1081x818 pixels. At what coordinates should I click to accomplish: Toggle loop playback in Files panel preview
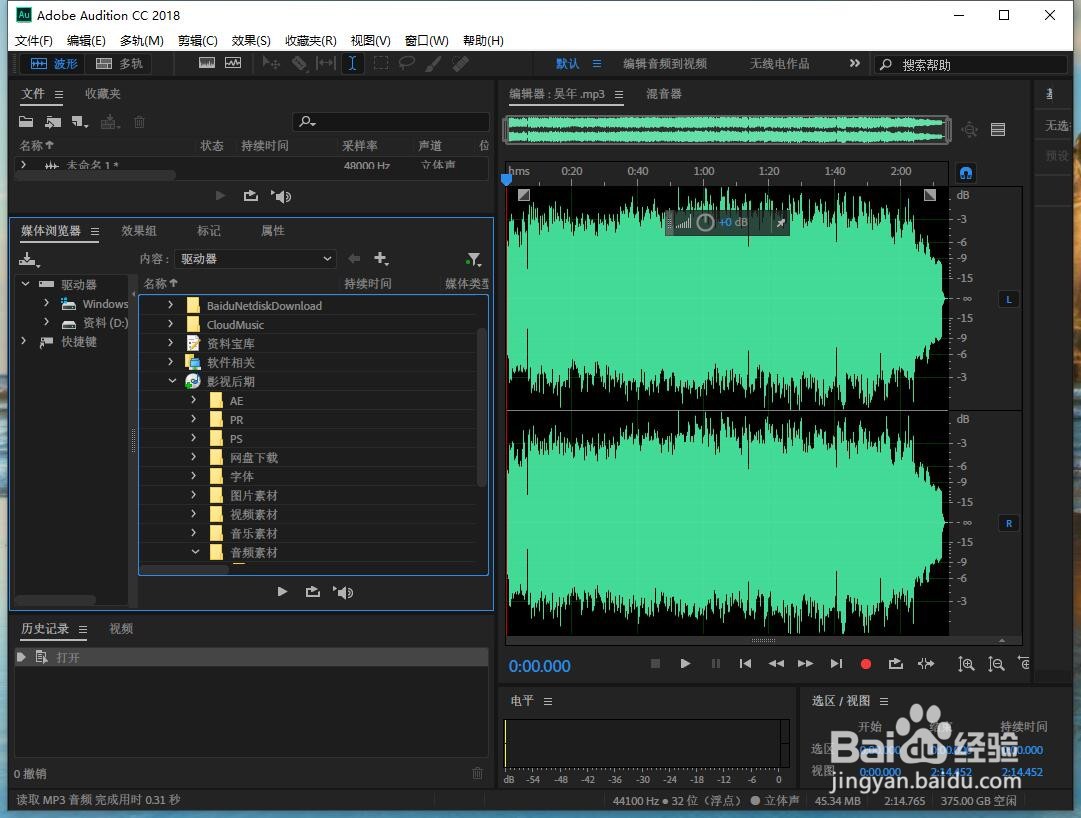[x=251, y=196]
